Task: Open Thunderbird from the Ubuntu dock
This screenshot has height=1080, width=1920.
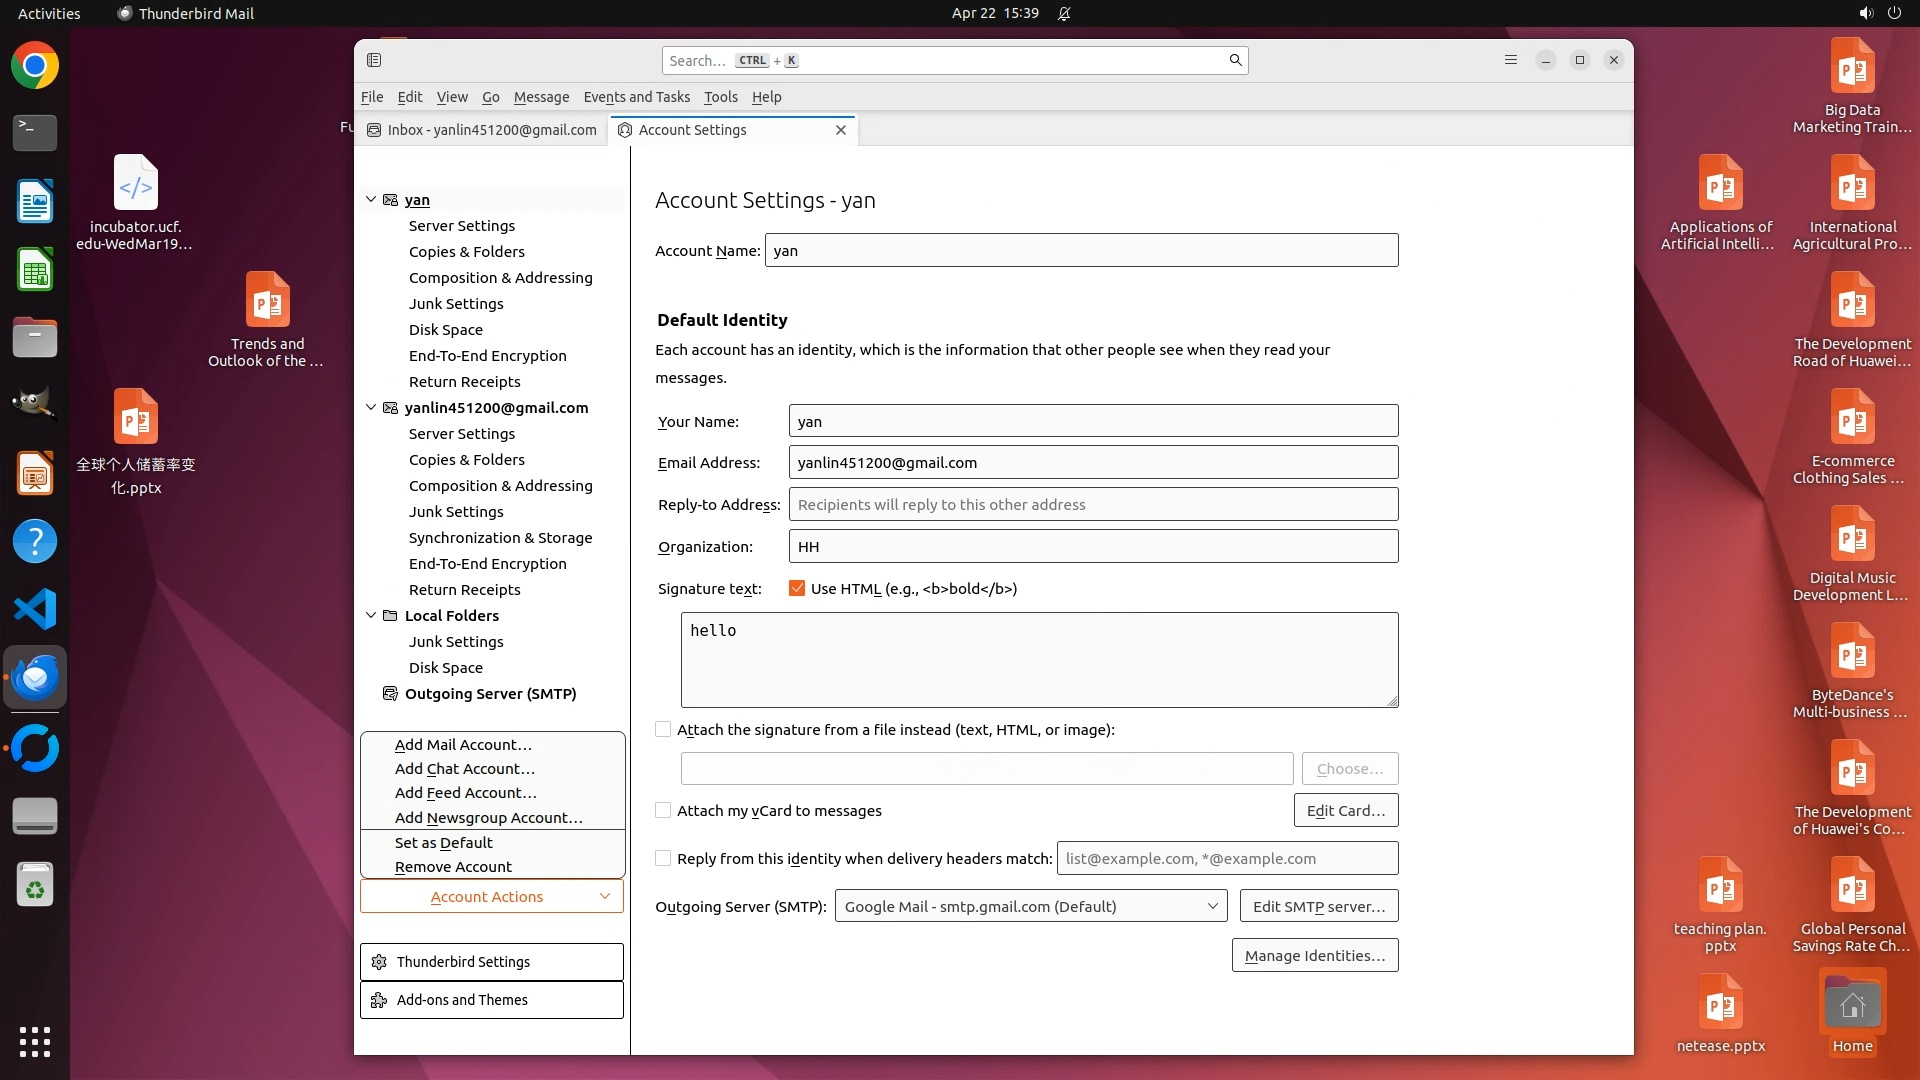Action: [x=35, y=678]
